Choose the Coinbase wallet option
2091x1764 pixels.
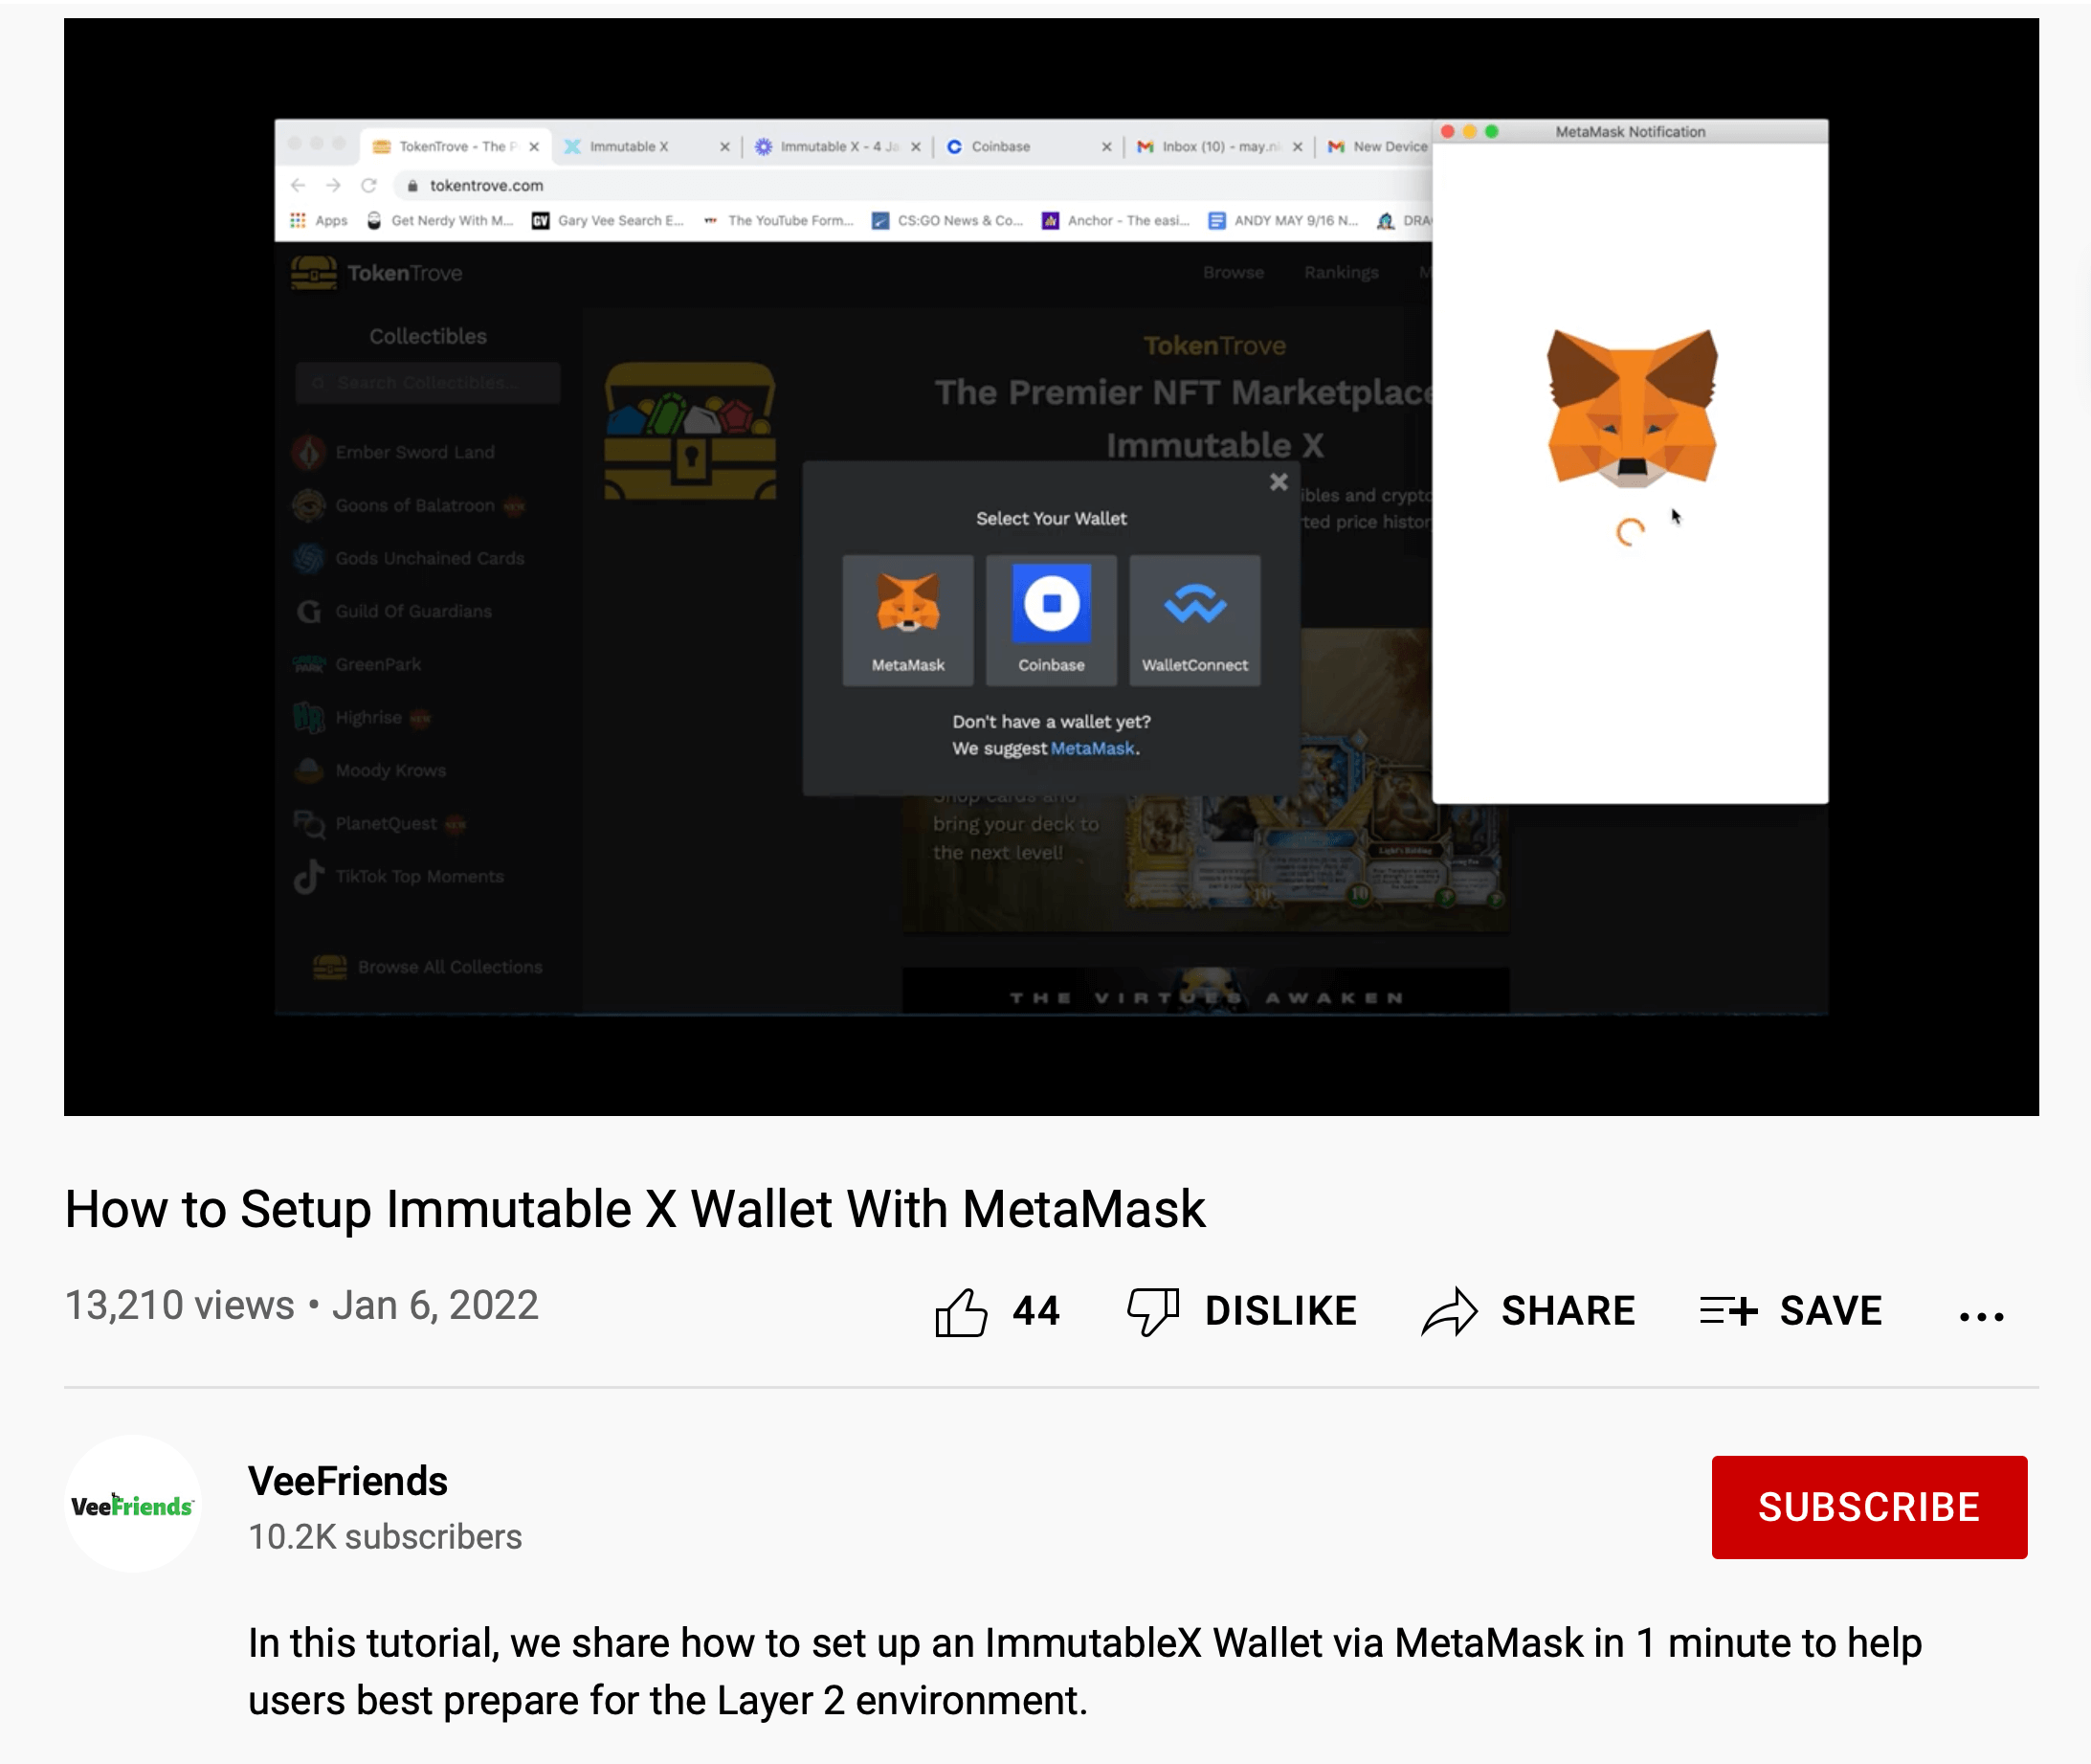pos(1051,620)
